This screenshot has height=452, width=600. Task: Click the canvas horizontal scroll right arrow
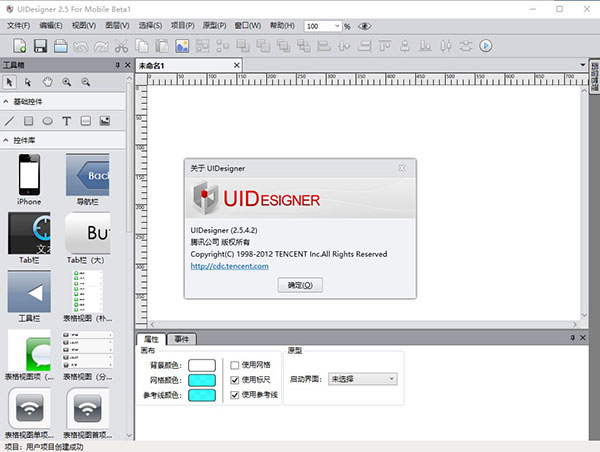575,325
